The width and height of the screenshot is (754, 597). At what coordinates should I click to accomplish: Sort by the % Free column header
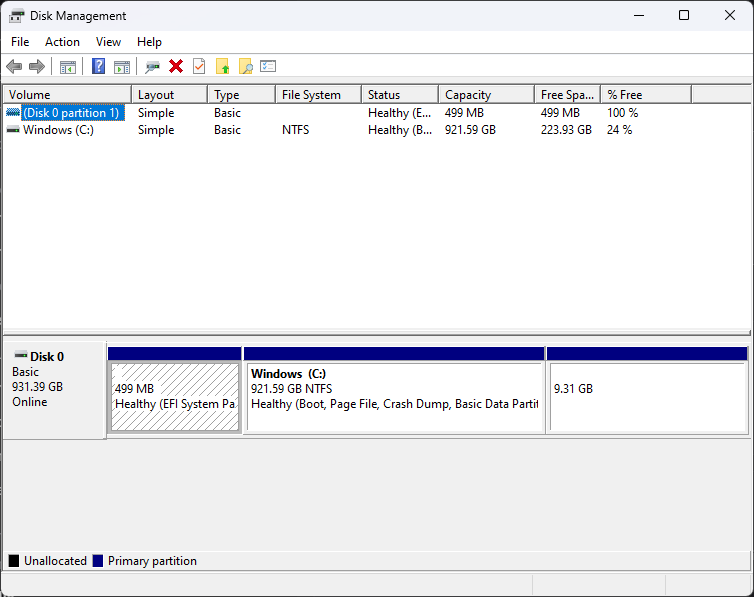pyautogui.click(x=646, y=95)
